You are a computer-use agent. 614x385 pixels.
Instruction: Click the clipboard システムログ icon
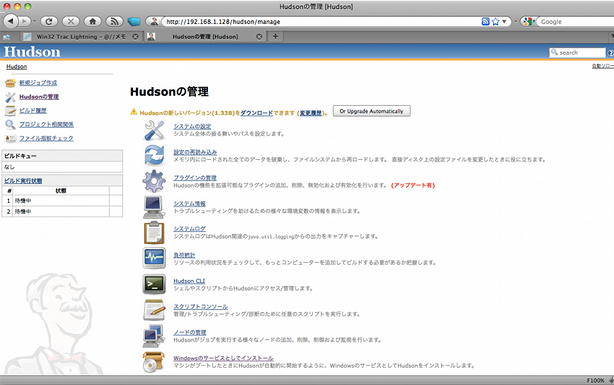tap(154, 233)
